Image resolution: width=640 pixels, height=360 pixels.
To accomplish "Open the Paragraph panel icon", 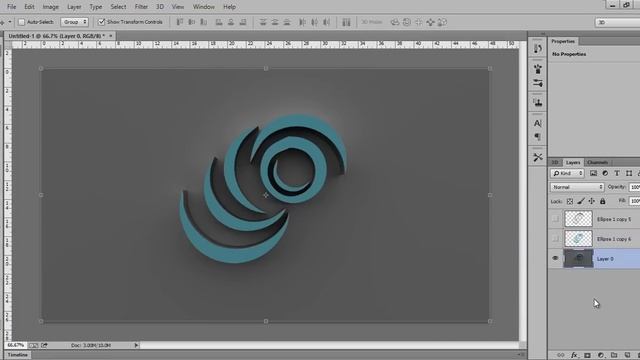I will point(538,137).
